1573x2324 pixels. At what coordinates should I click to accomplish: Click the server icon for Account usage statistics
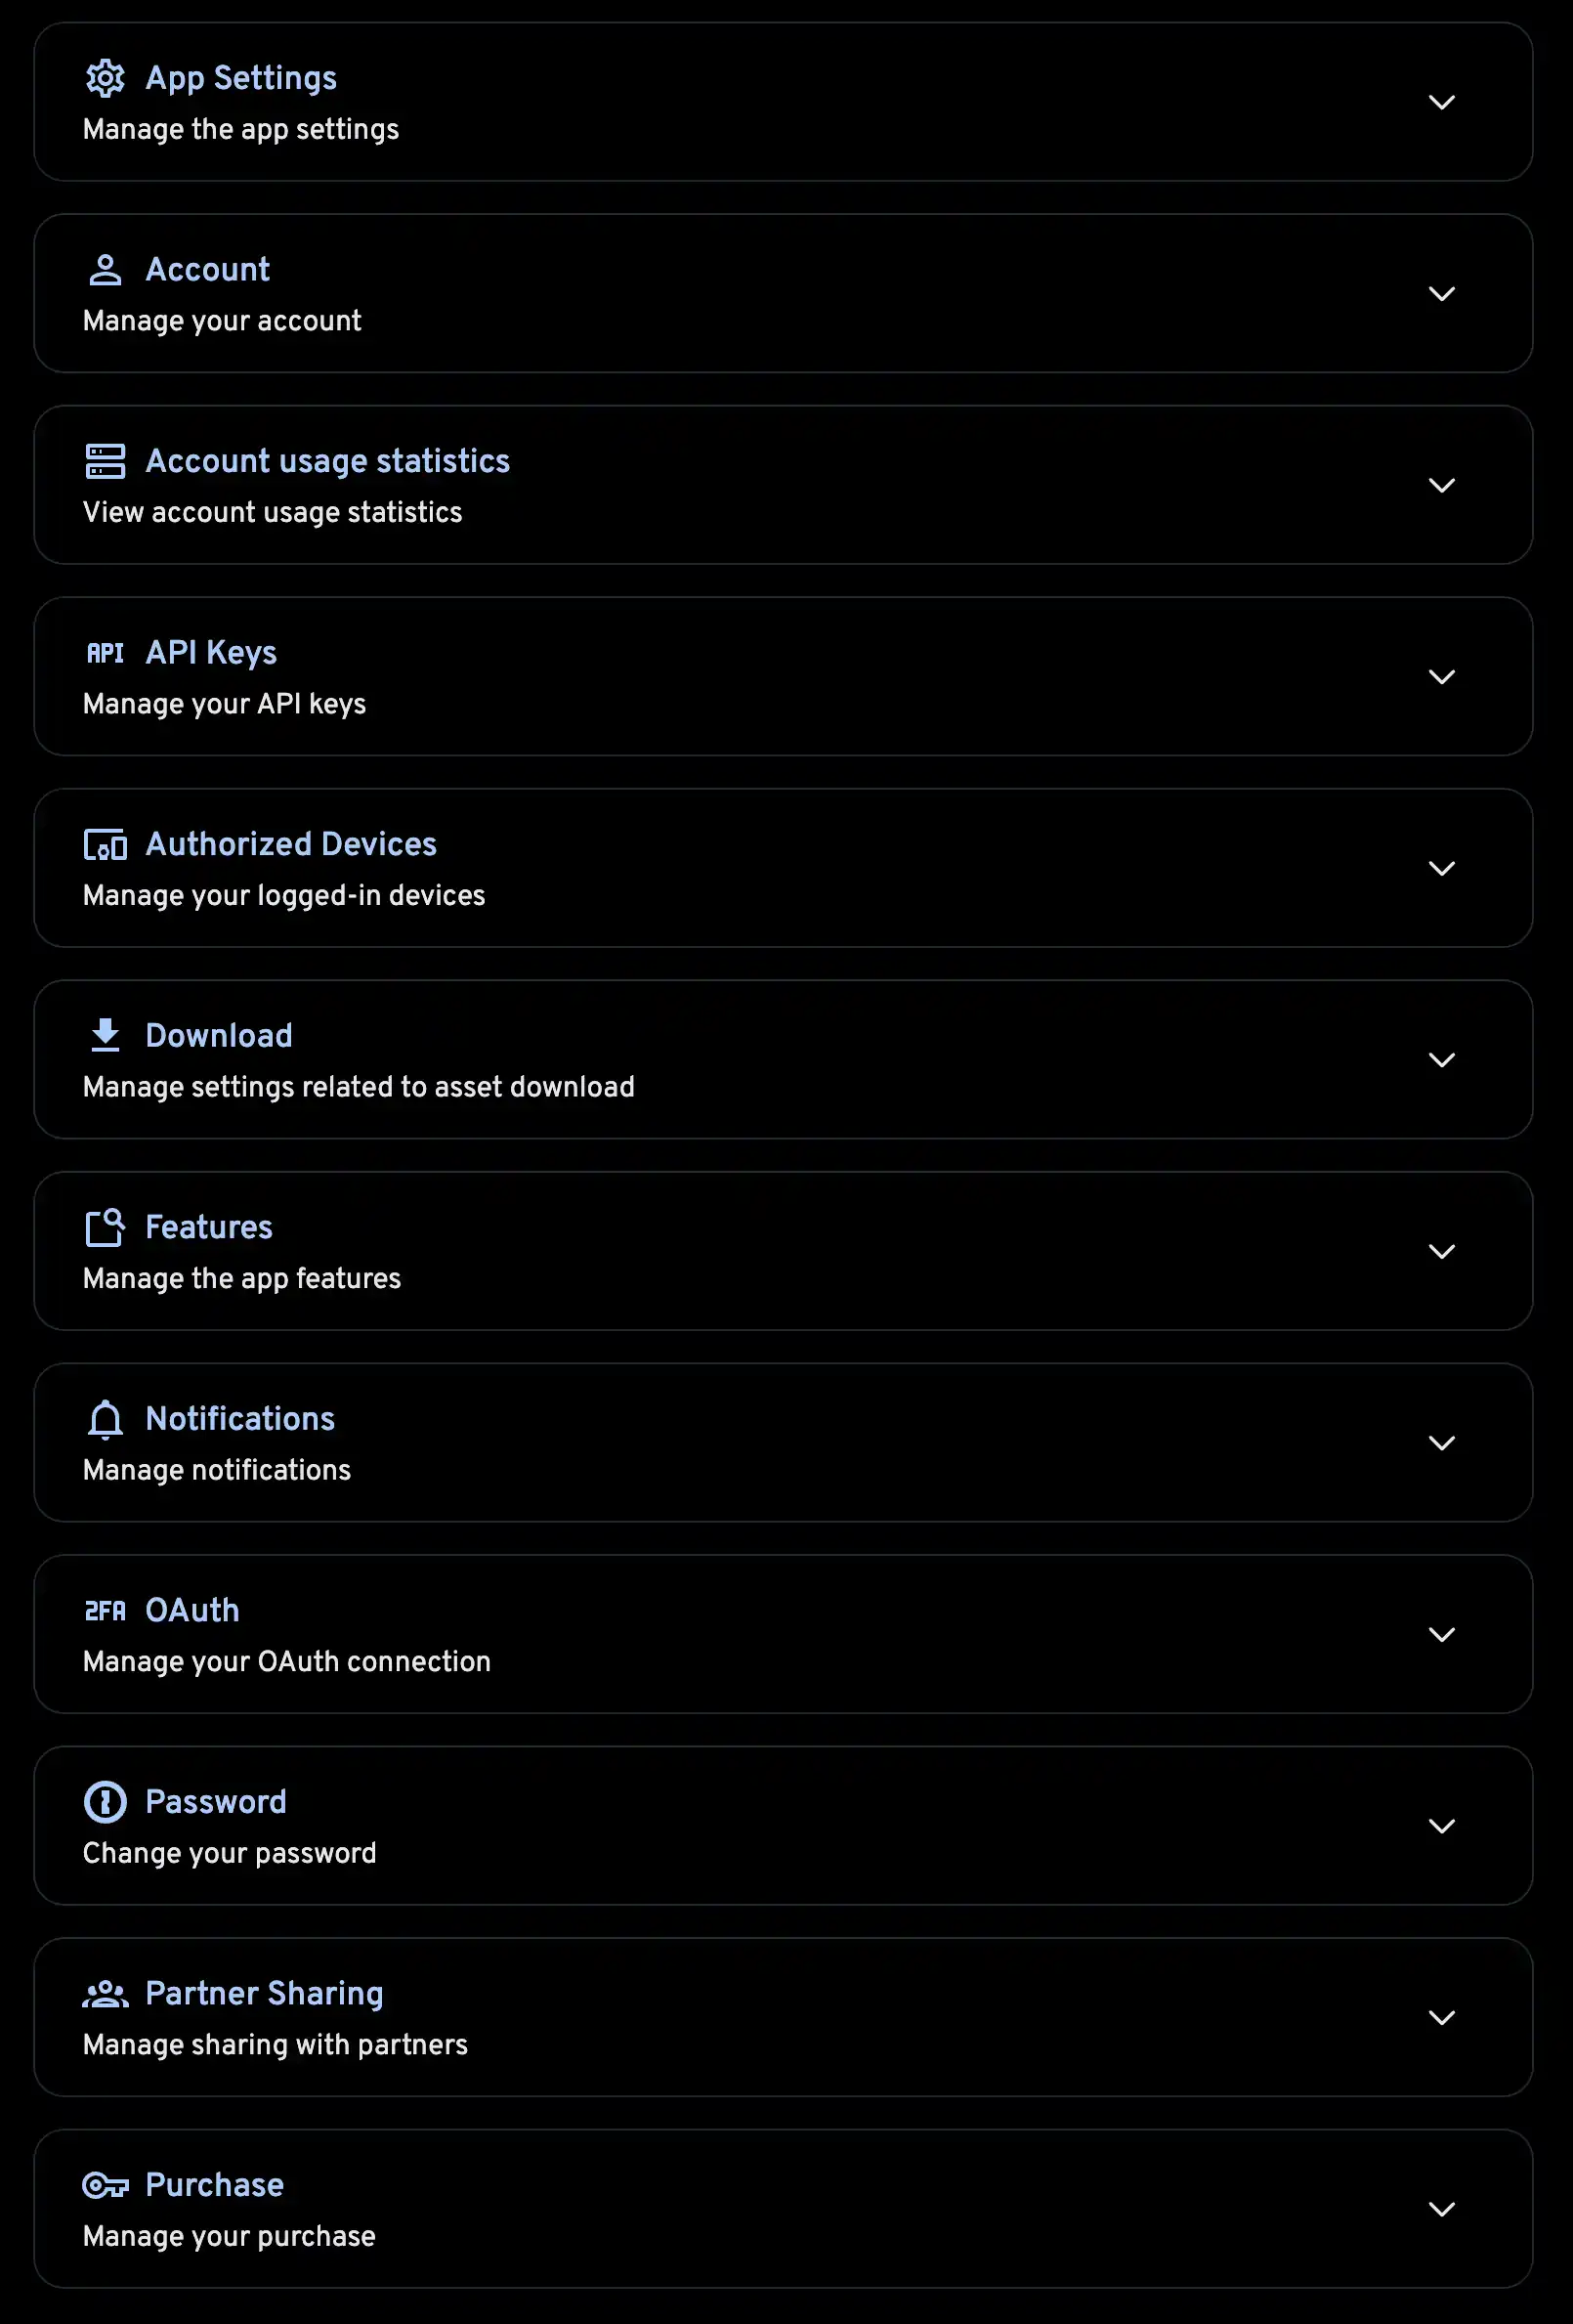point(105,461)
